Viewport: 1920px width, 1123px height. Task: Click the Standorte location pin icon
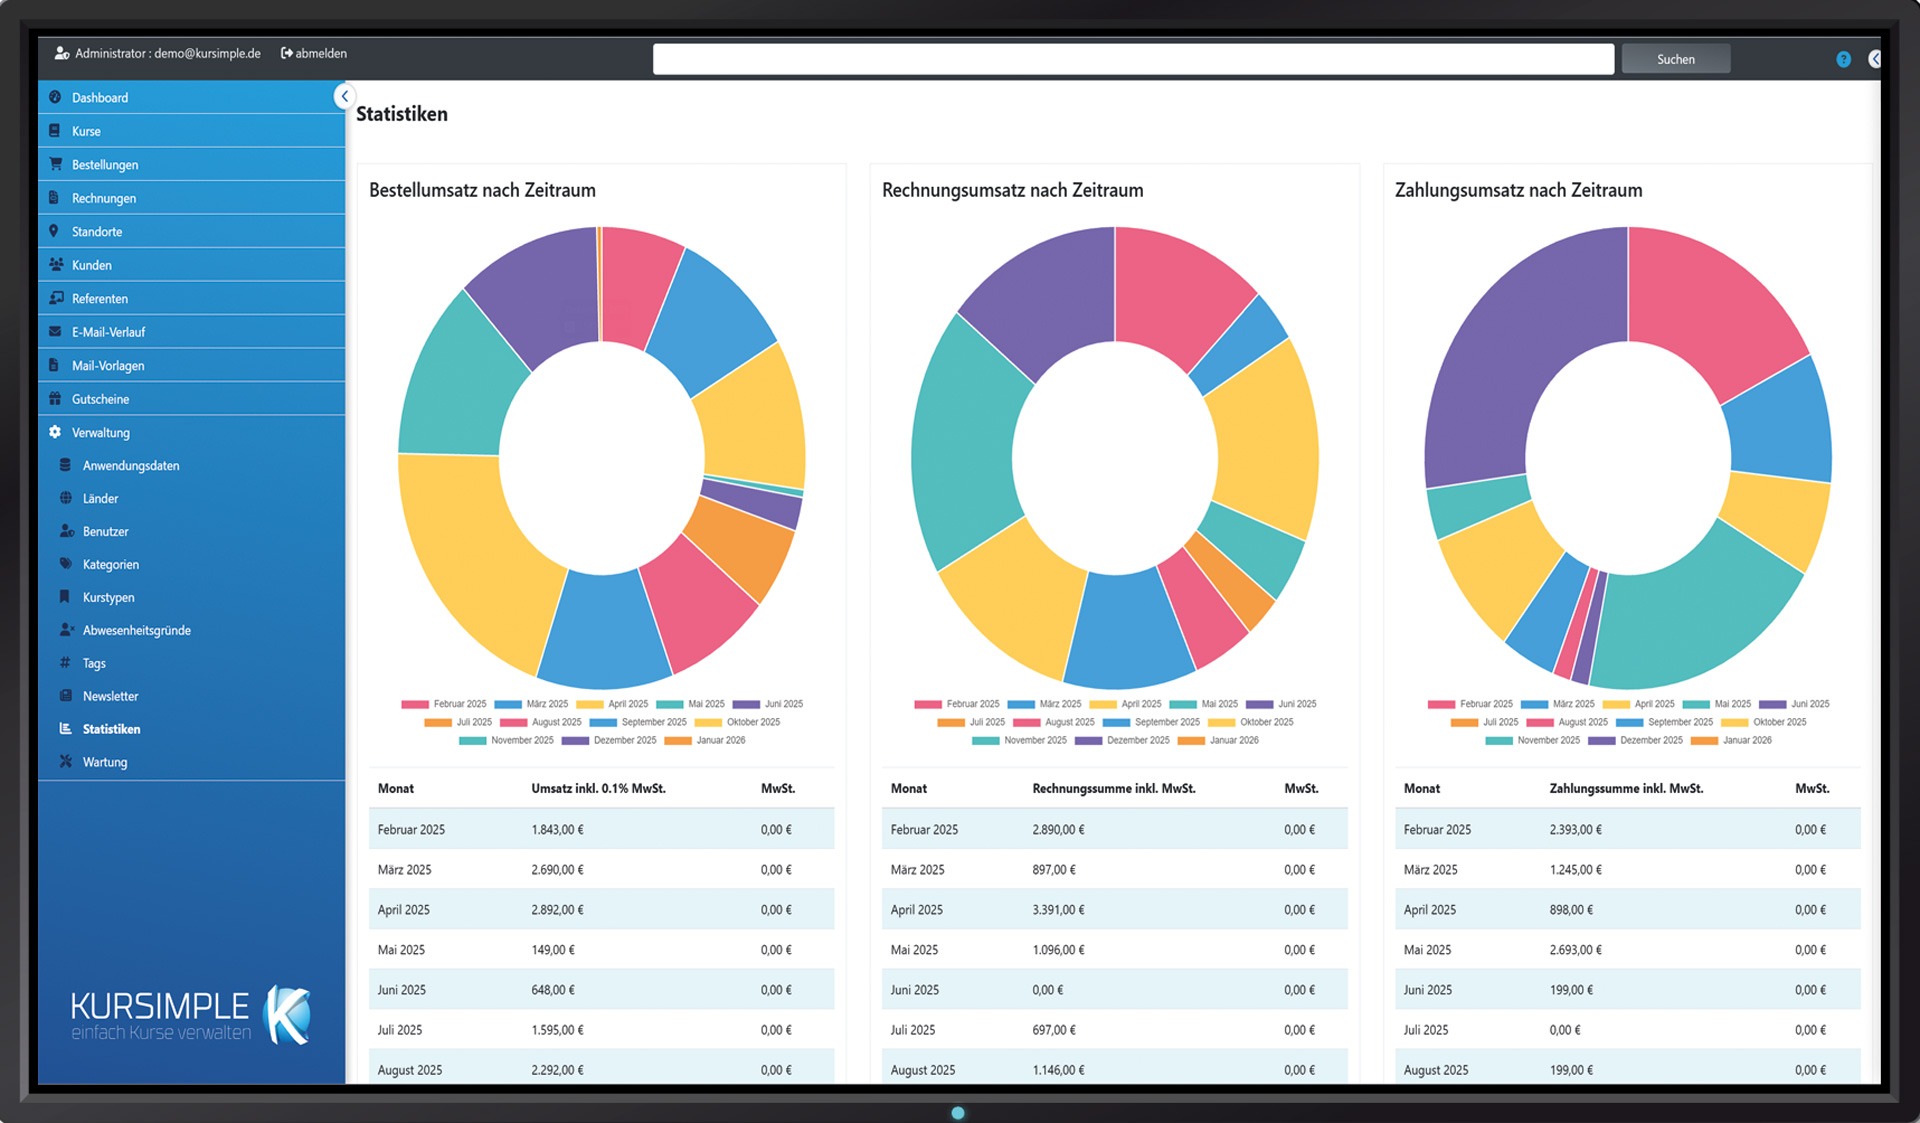pos(55,231)
